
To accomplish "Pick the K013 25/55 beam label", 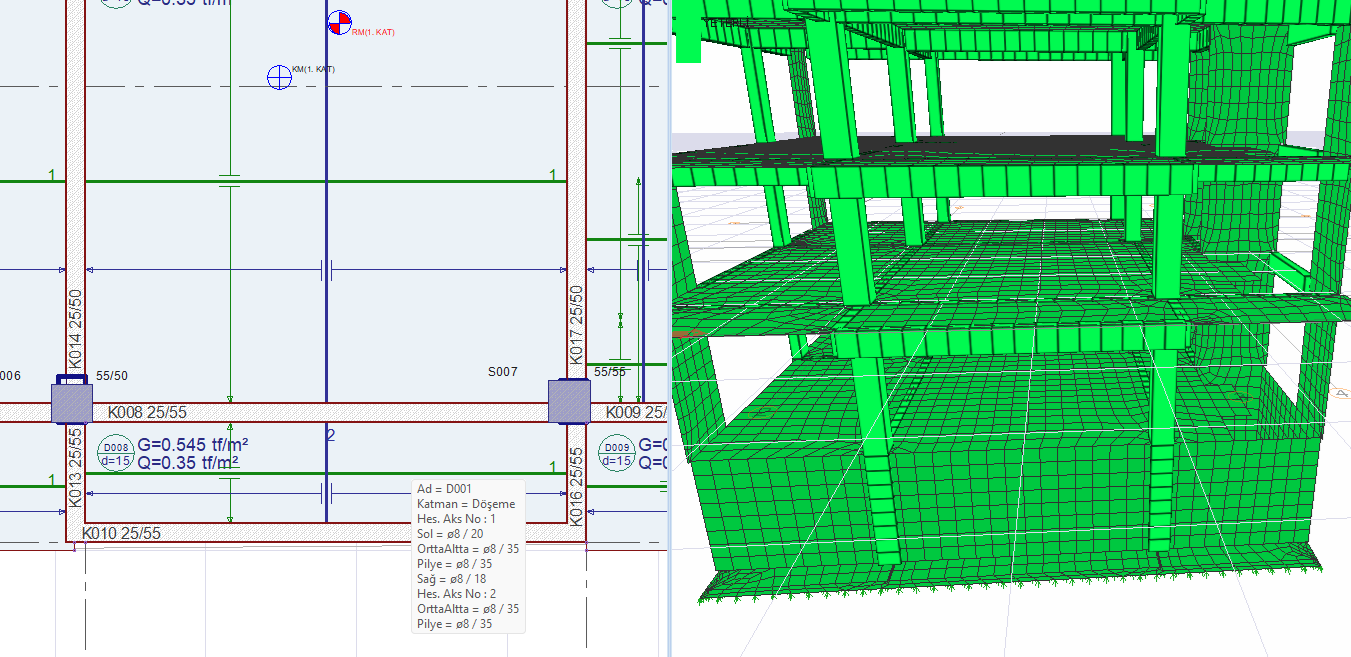I will (75, 468).
